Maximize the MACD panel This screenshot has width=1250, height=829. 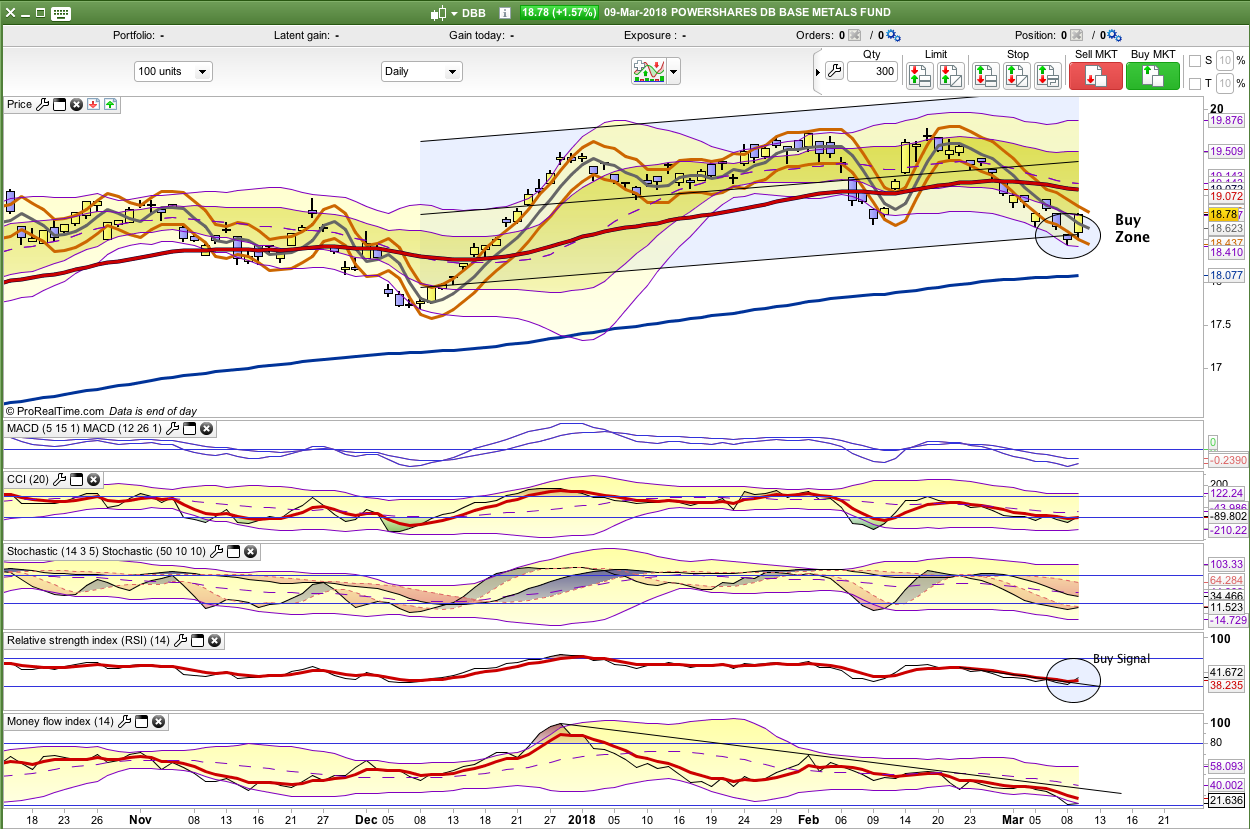tap(189, 428)
